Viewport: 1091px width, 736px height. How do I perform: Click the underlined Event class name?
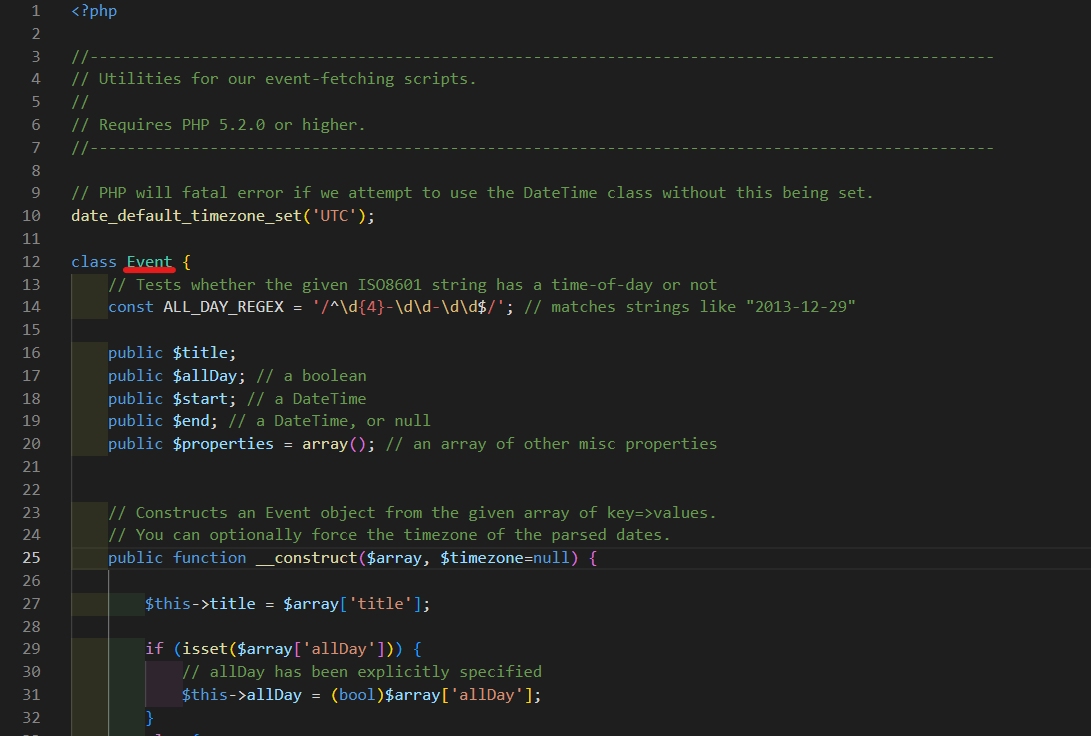(149, 261)
